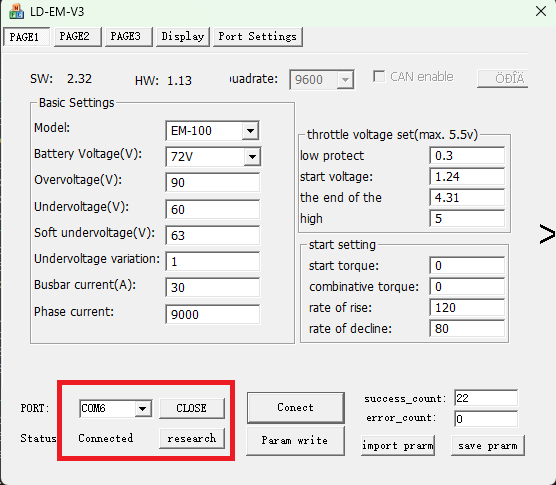Screen dimensions: 556x485
Task: Focus the Busbar current field
Action: pyautogui.click(x=212, y=288)
